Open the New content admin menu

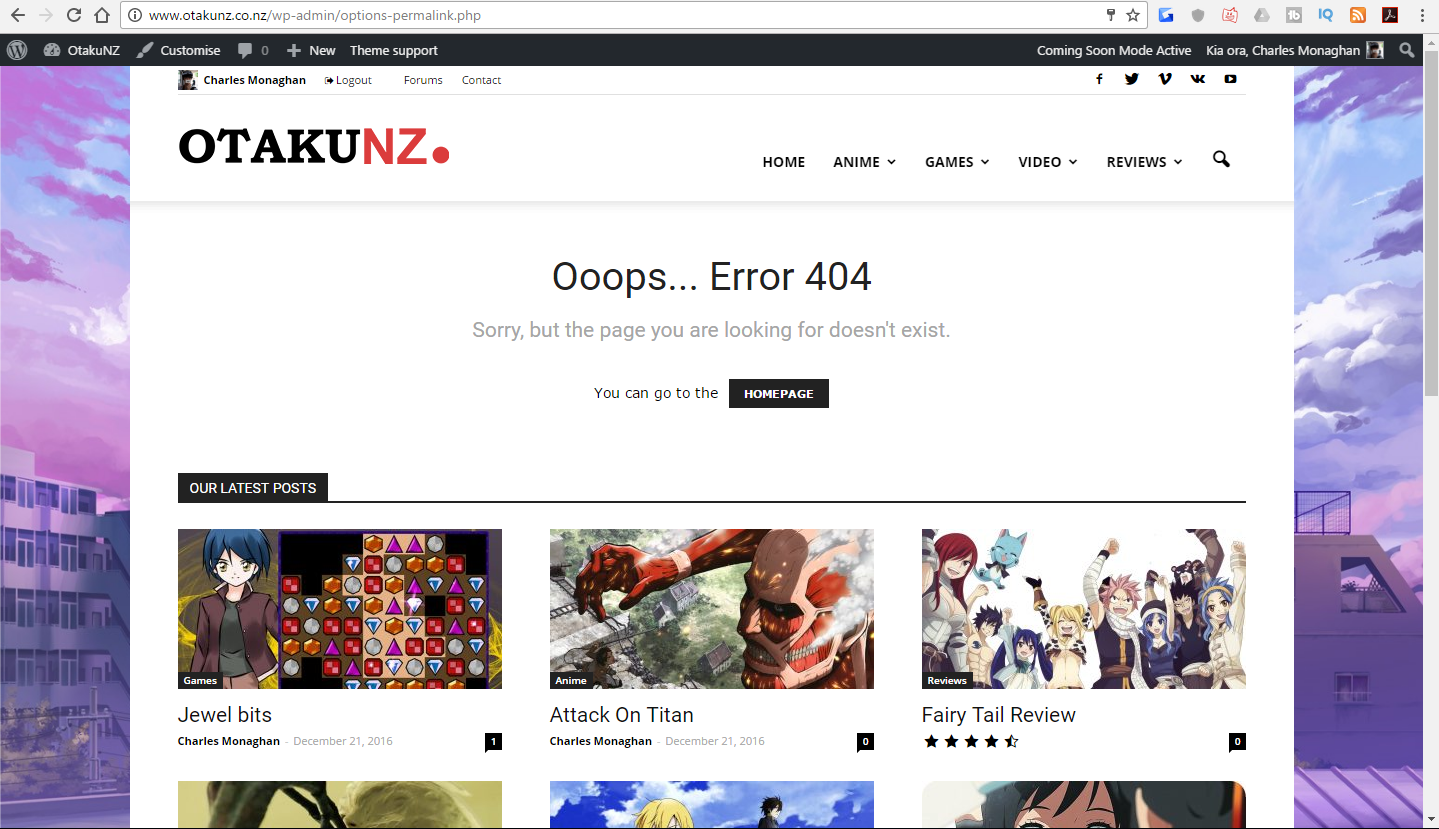pos(311,50)
